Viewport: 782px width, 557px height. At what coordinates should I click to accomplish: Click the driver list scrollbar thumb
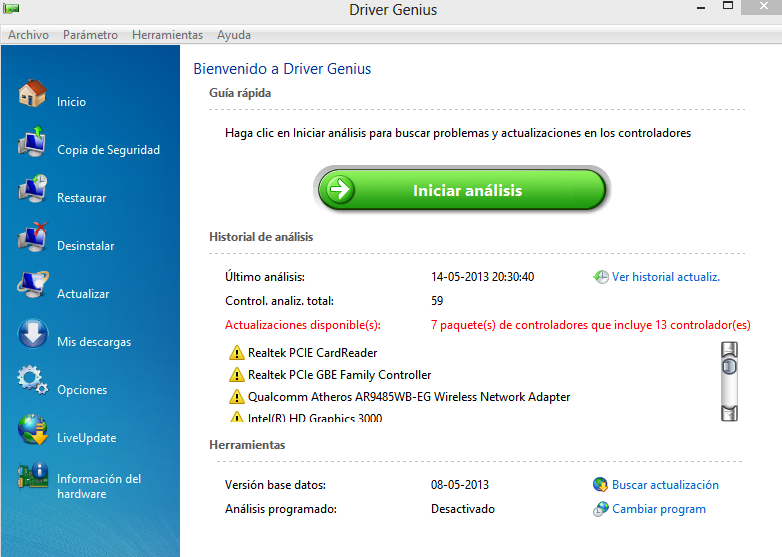click(x=729, y=367)
